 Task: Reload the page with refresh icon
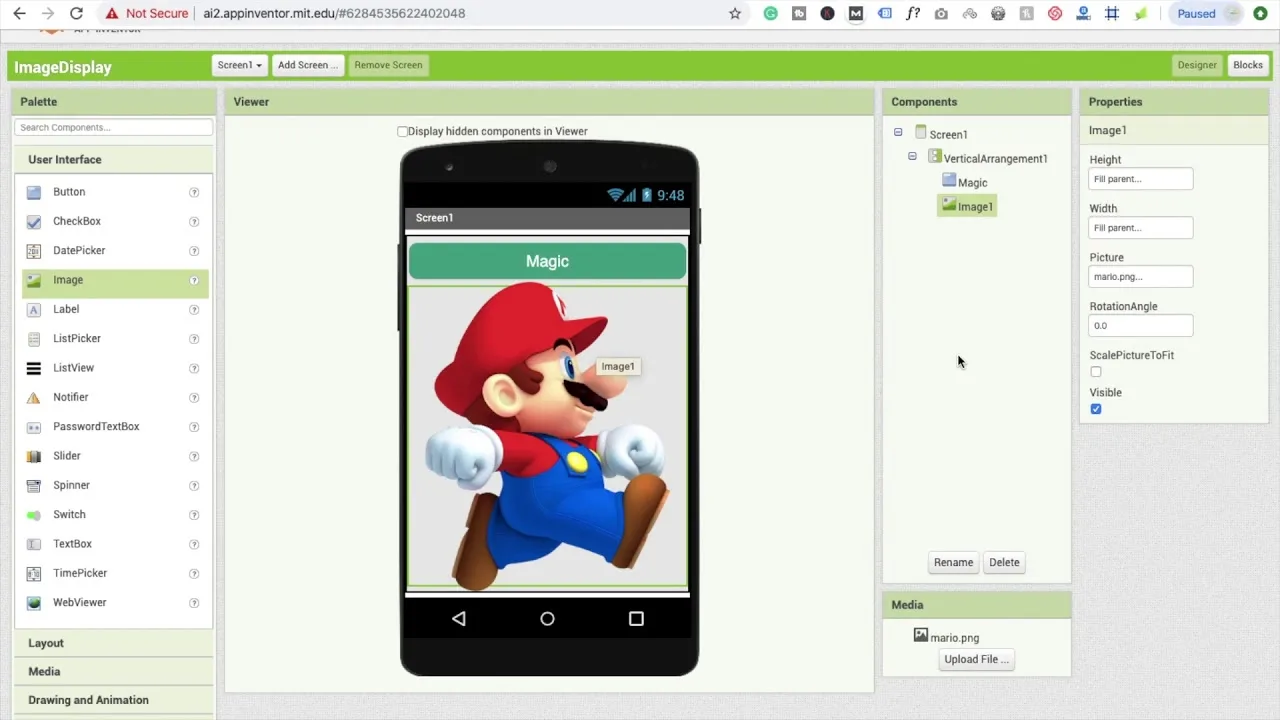click(76, 14)
